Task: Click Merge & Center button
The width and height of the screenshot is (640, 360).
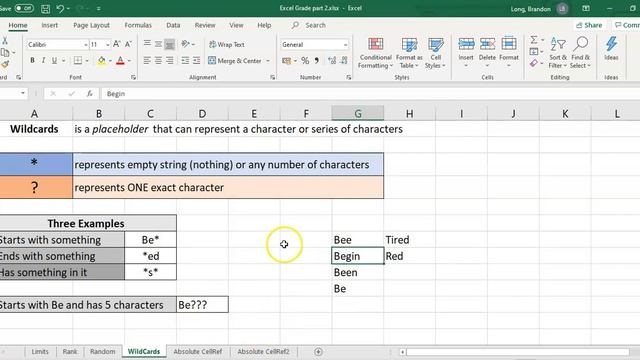Action: point(235,61)
